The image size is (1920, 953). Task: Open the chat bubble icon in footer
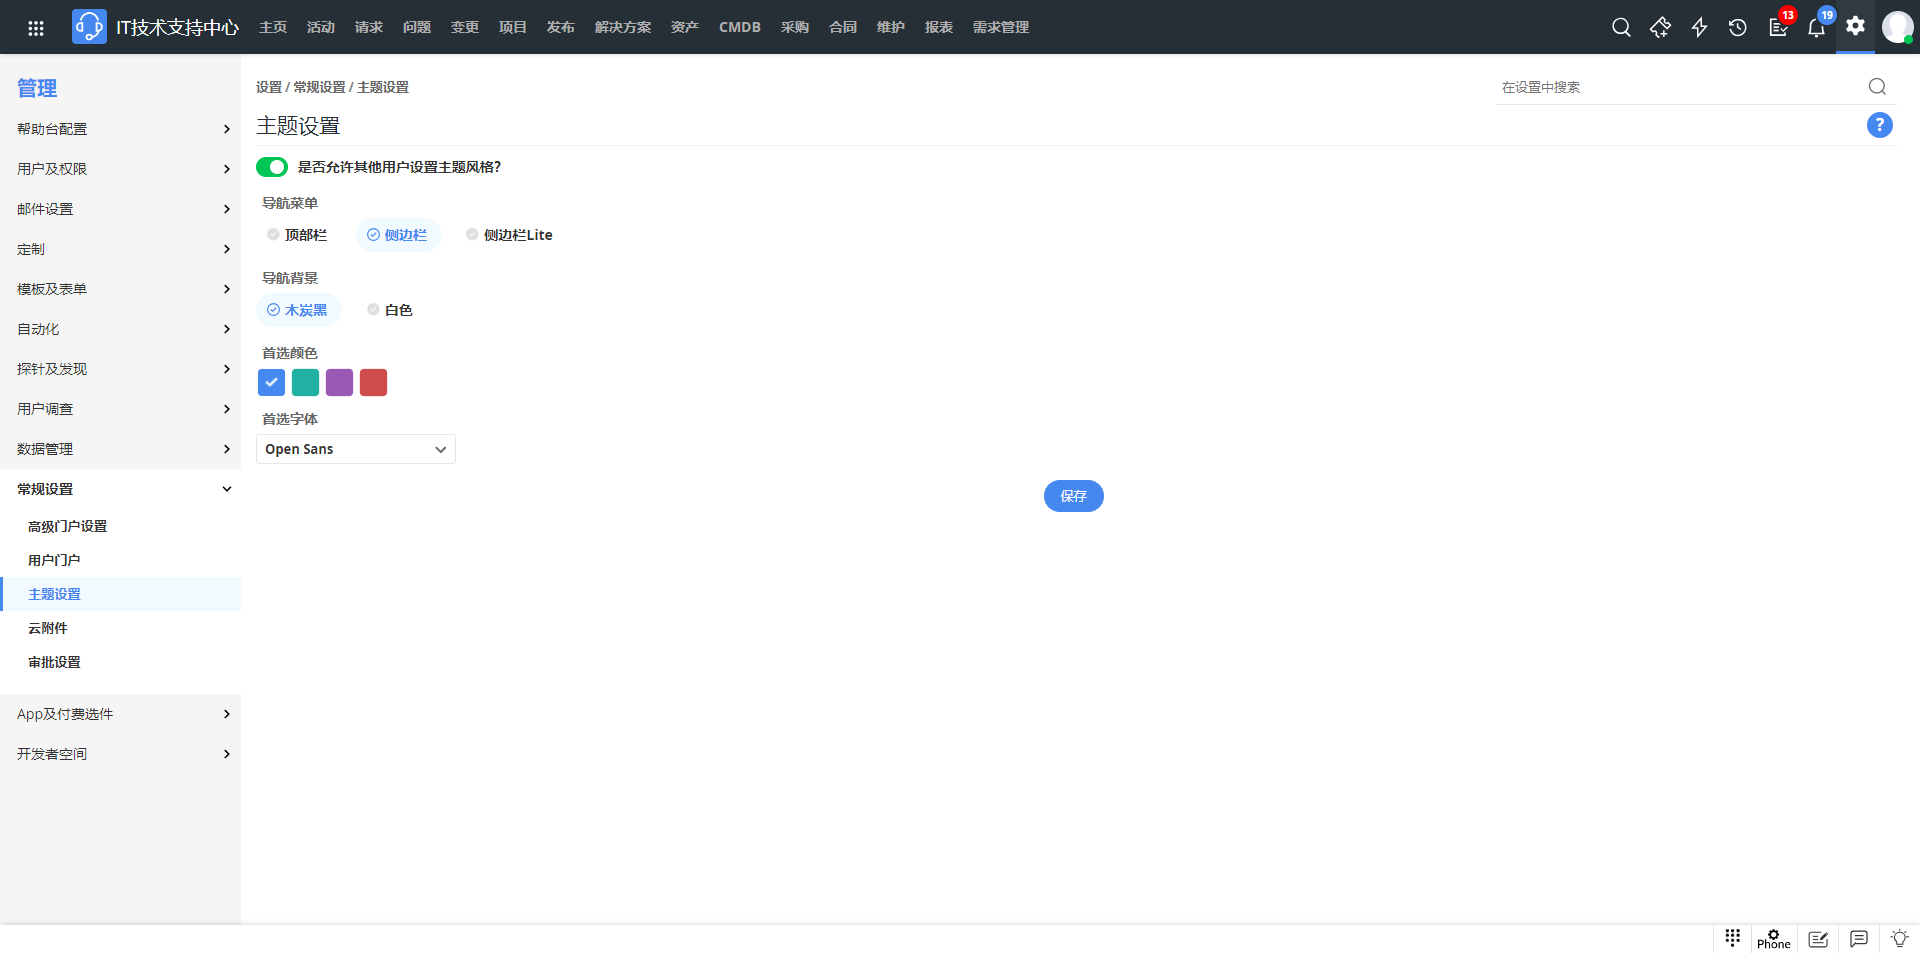coord(1859,939)
